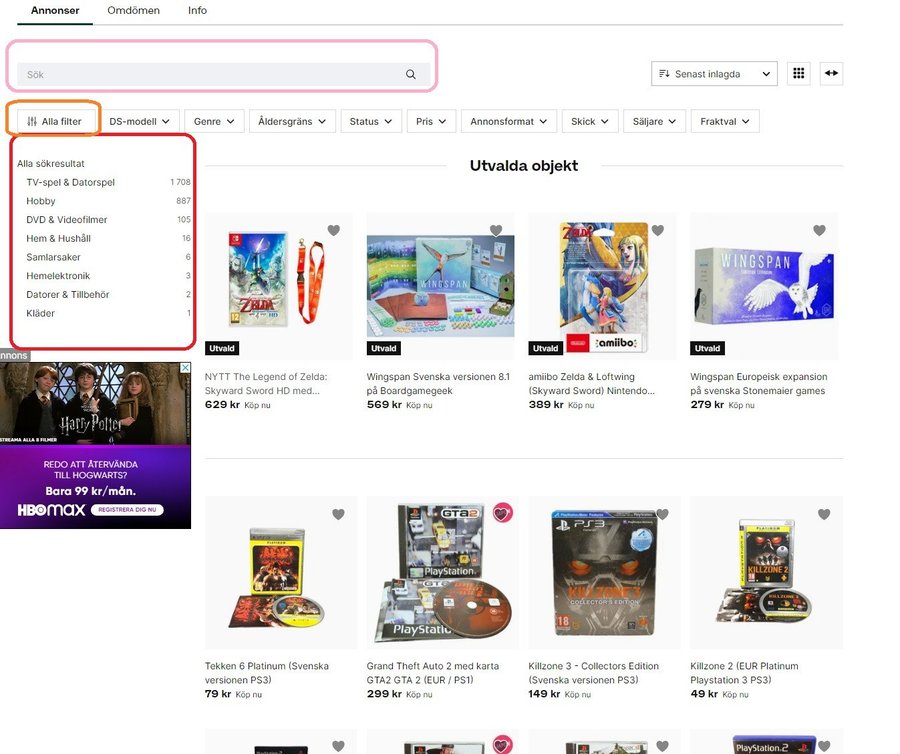Viewport: 900px width, 754px height.
Task: Switch to the Omdömen tab
Action: 134,10
